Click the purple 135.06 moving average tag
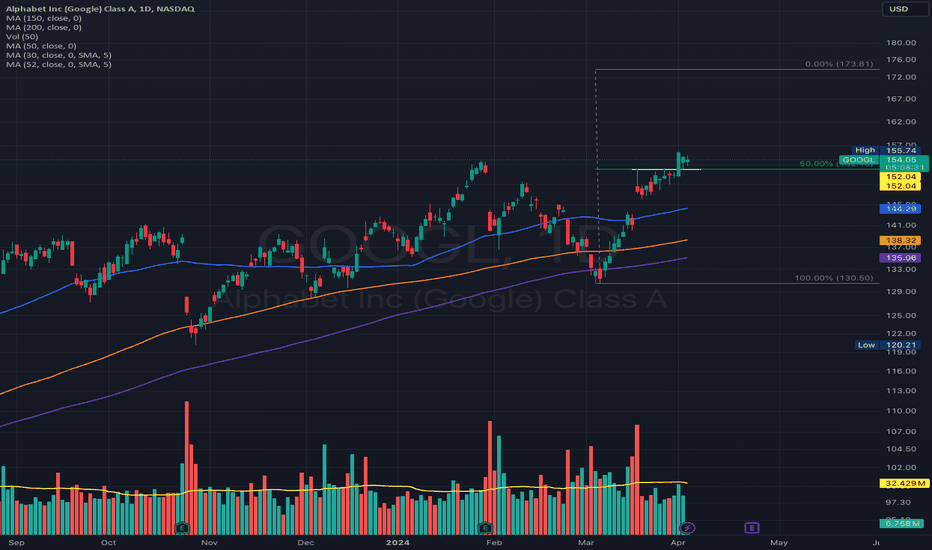 (x=900, y=257)
